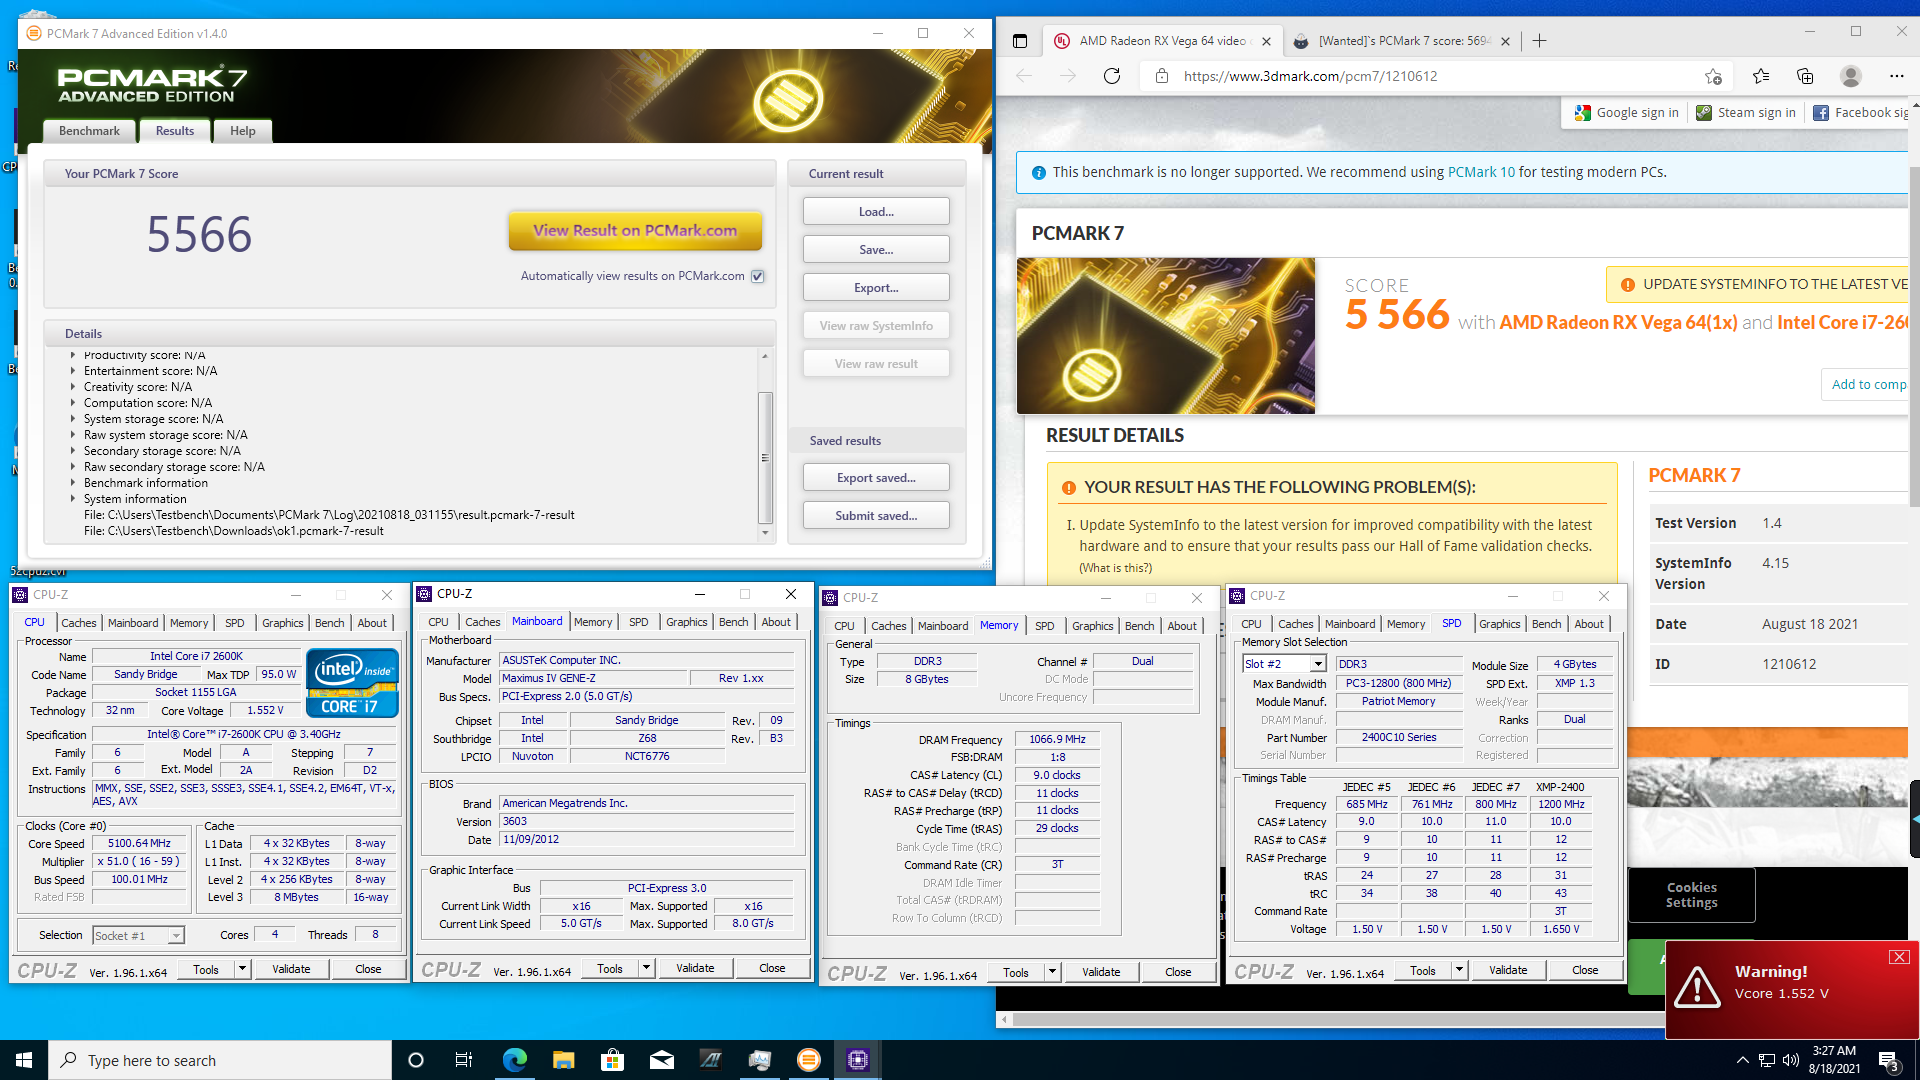Open a new browser tab
The width and height of the screenshot is (1920, 1080).
pyautogui.click(x=1539, y=41)
